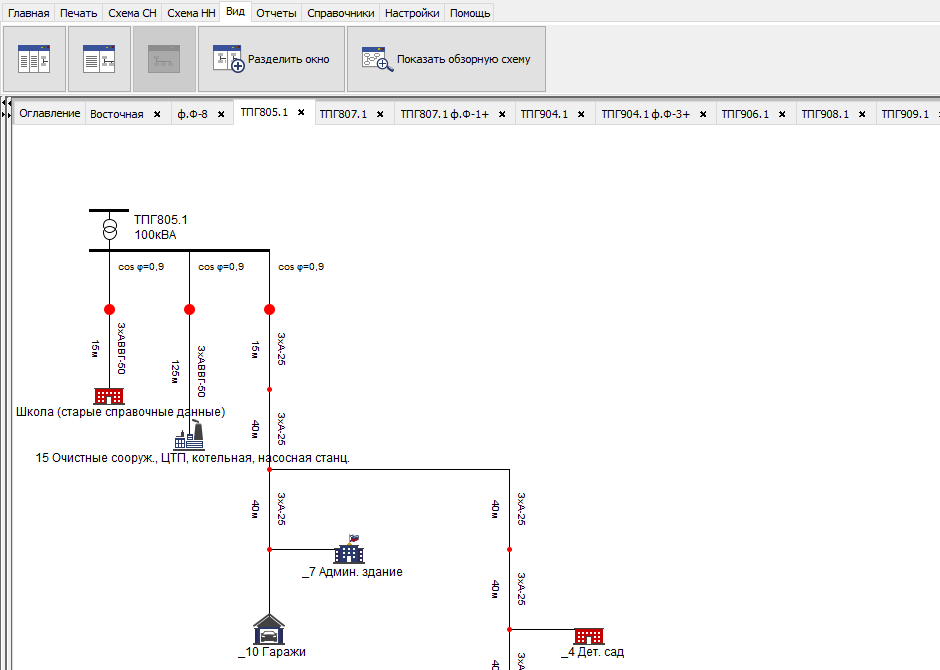The height and width of the screenshot is (670, 940).
Task: Click the Школа (старые справочные данные) label
Action: coord(120,412)
